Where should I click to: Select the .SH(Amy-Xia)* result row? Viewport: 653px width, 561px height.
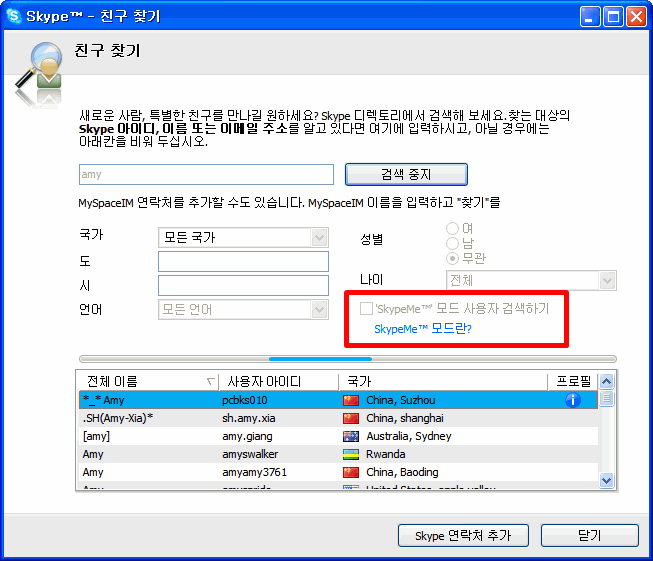click(x=338, y=418)
